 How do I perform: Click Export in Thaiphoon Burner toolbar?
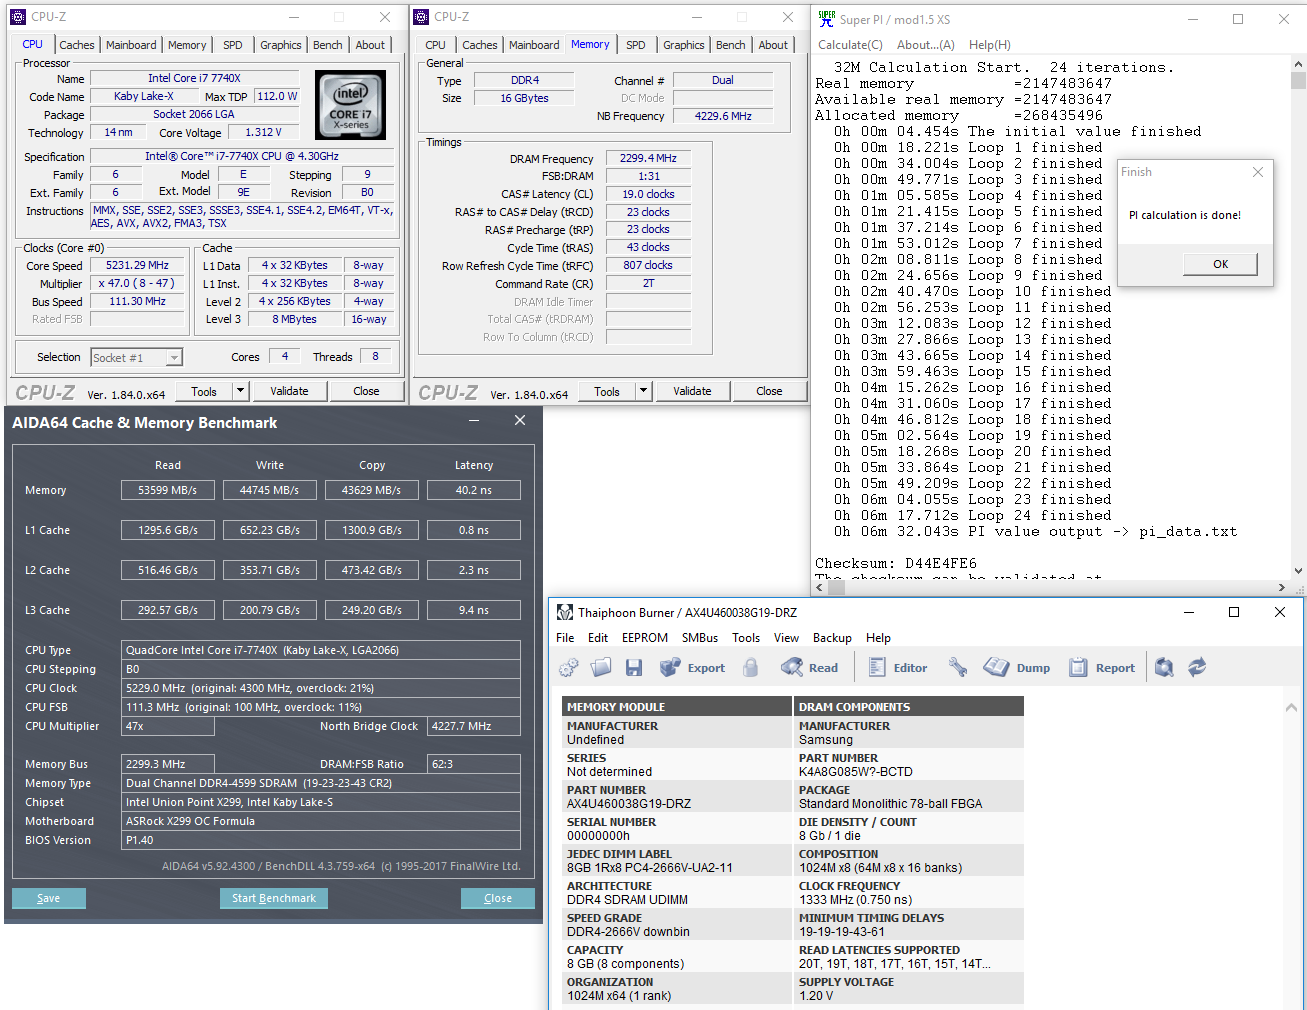pyautogui.click(x=693, y=668)
